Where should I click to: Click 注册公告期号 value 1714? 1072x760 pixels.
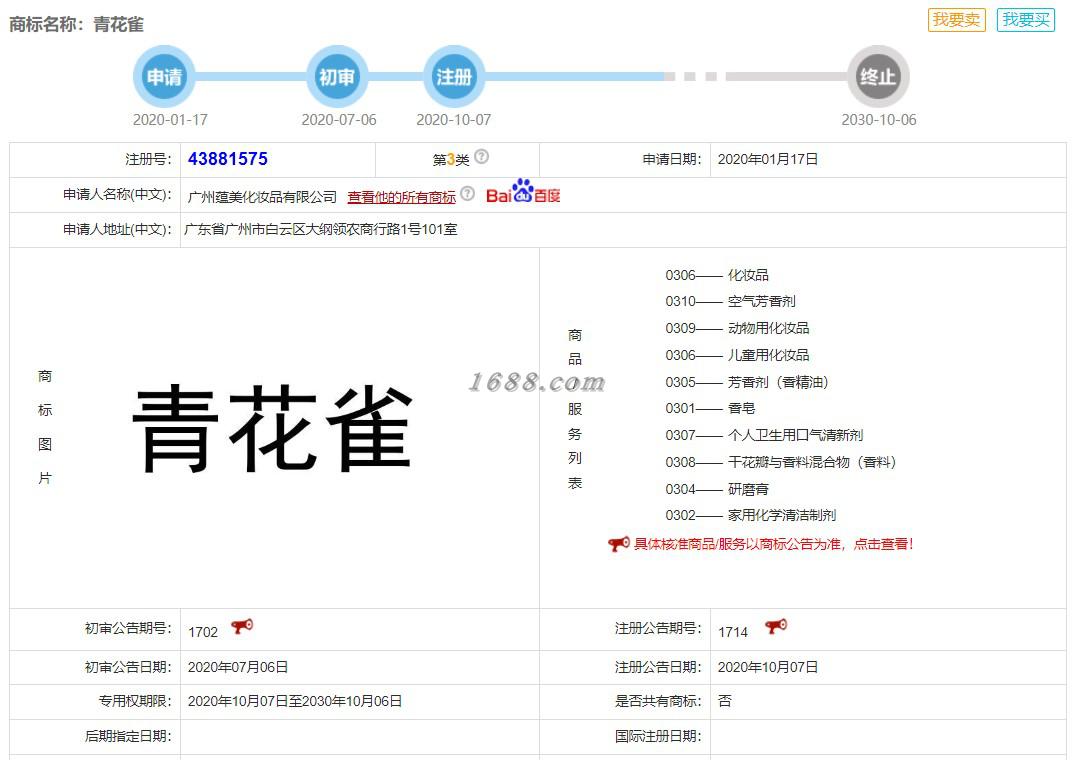coord(733,632)
